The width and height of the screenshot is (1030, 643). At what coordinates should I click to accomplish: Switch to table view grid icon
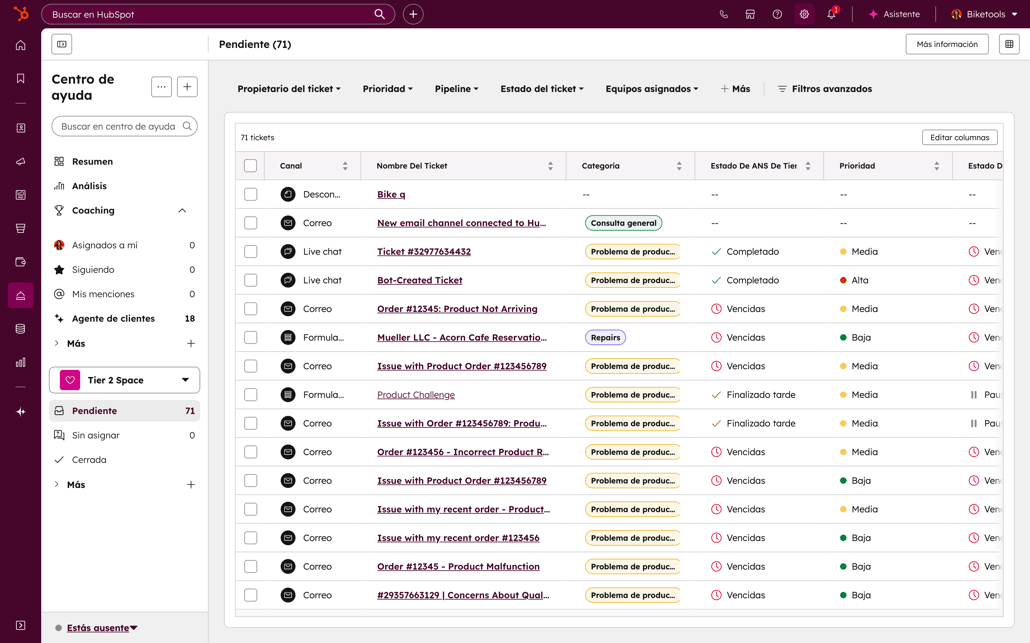coord(1009,44)
